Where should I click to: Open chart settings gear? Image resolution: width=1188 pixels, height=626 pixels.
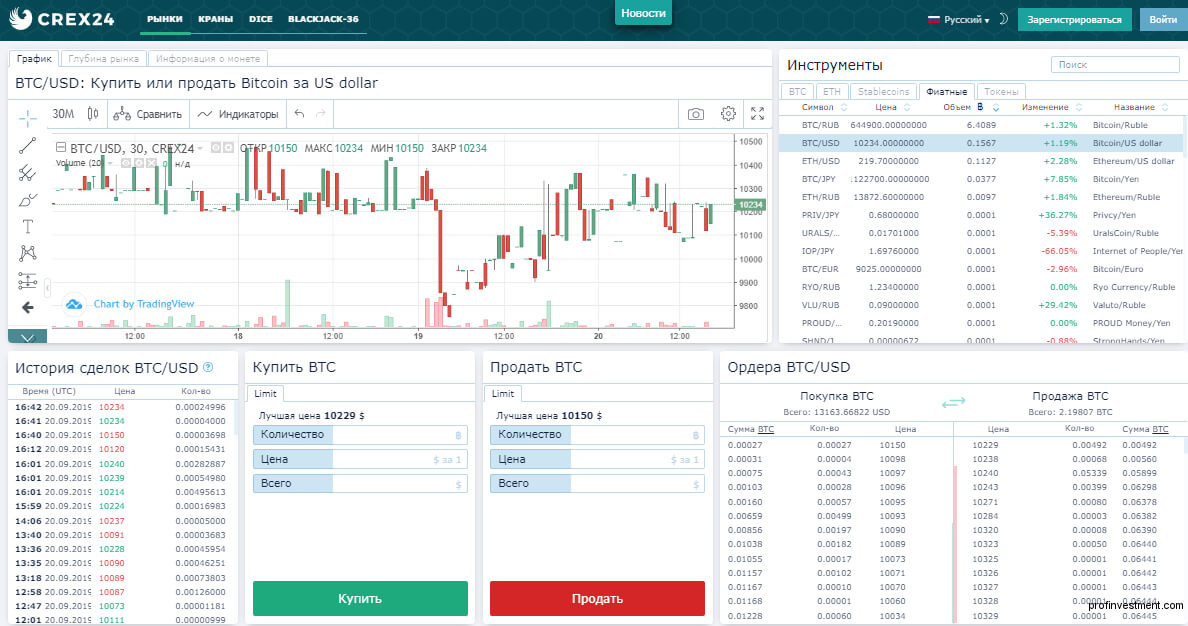728,114
